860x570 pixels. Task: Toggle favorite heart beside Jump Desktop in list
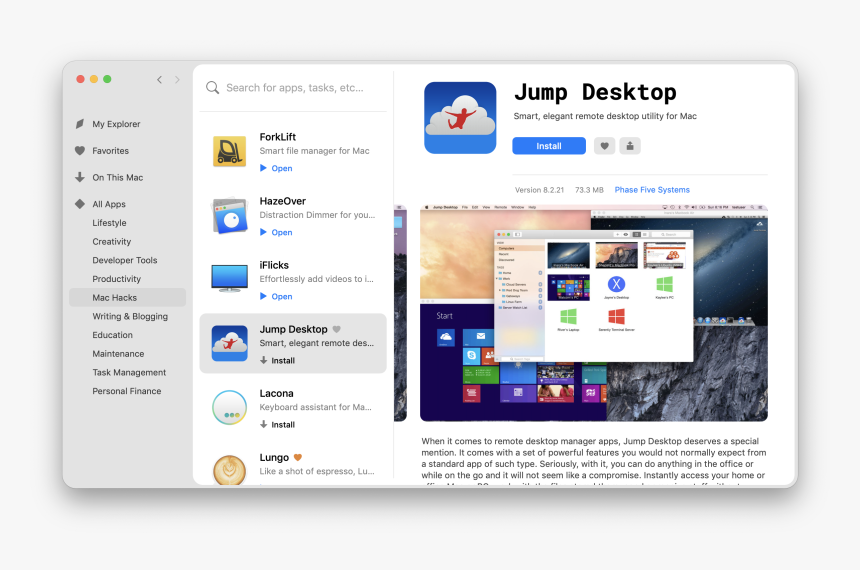tap(337, 329)
